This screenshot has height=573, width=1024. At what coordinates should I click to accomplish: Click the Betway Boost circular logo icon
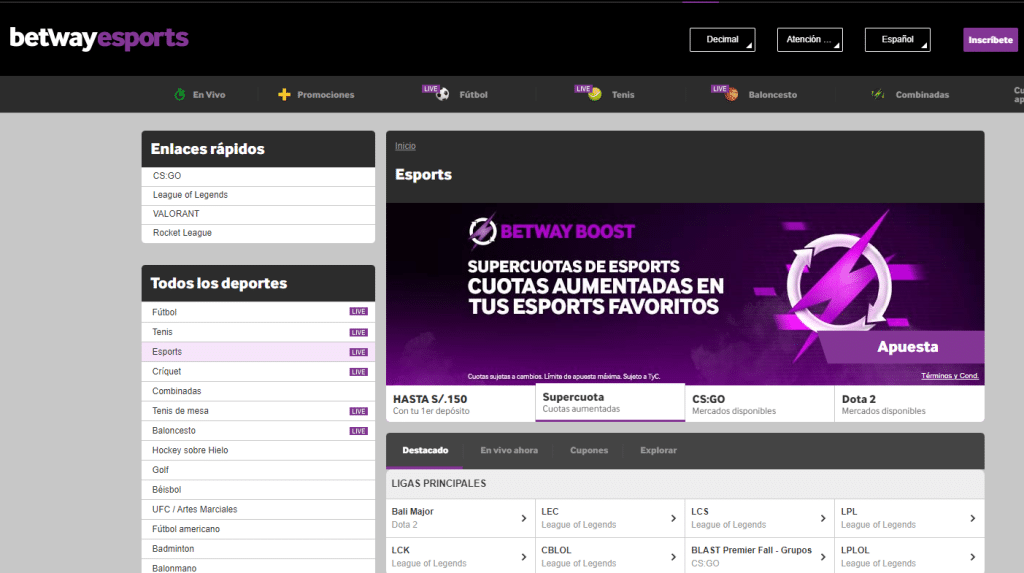(x=483, y=231)
